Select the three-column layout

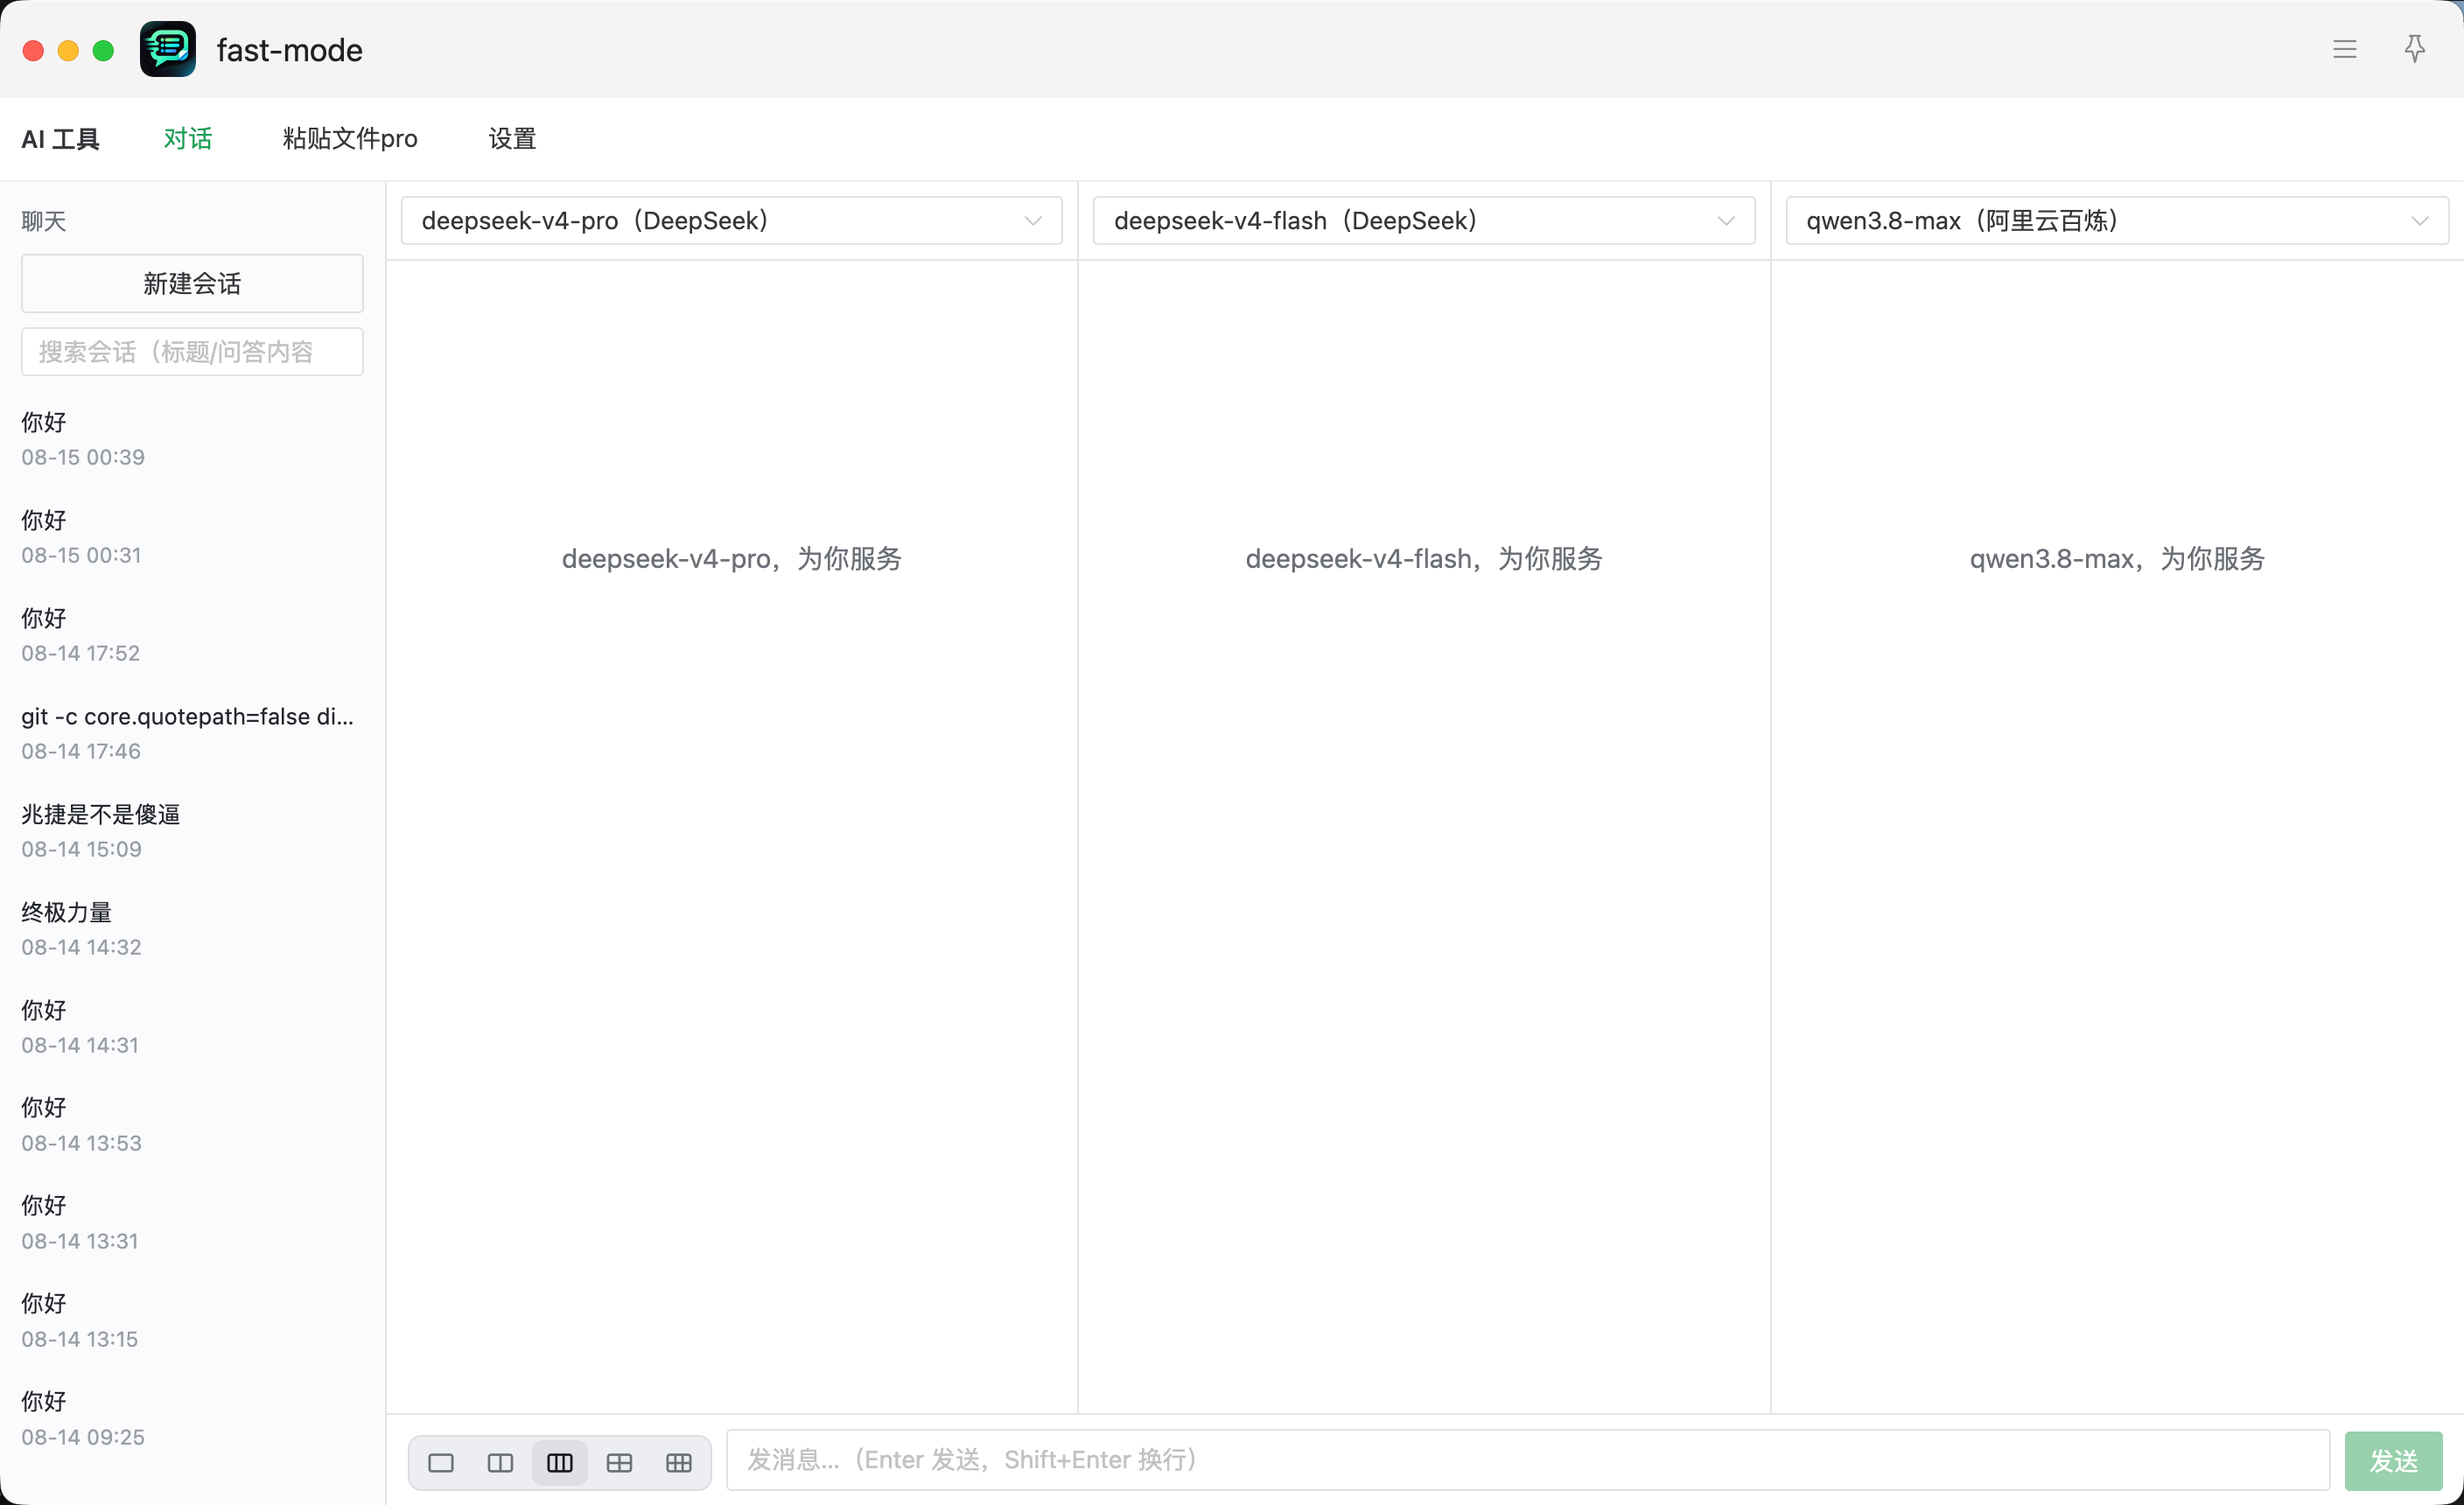coord(560,1462)
